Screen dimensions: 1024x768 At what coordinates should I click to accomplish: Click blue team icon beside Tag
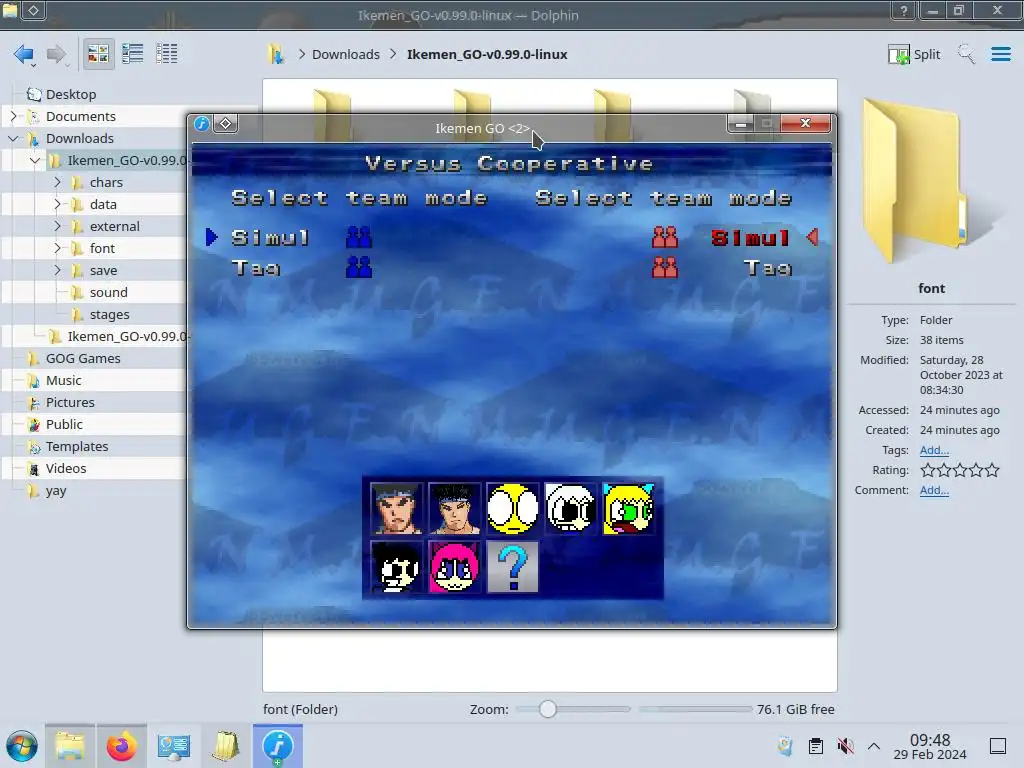(359, 267)
